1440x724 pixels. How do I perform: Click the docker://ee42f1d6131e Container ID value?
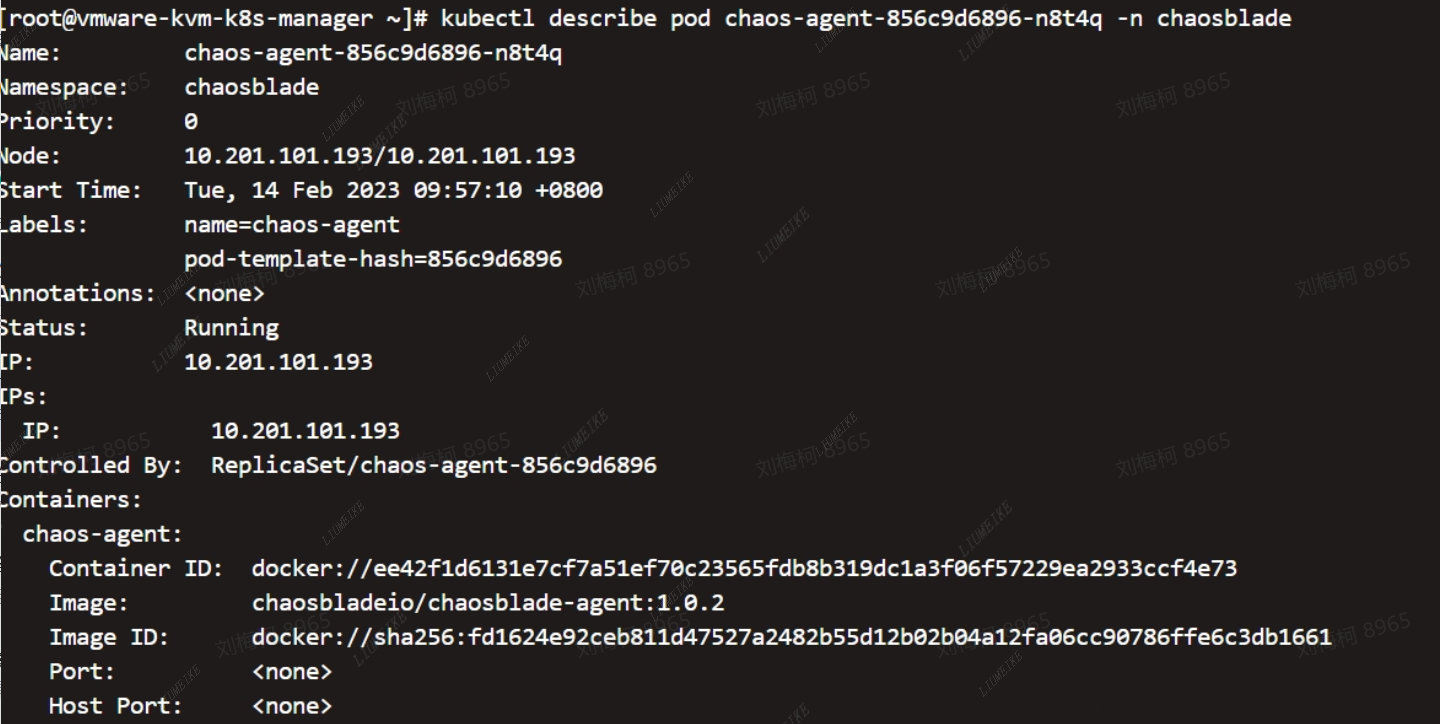(x=745, y=568)
